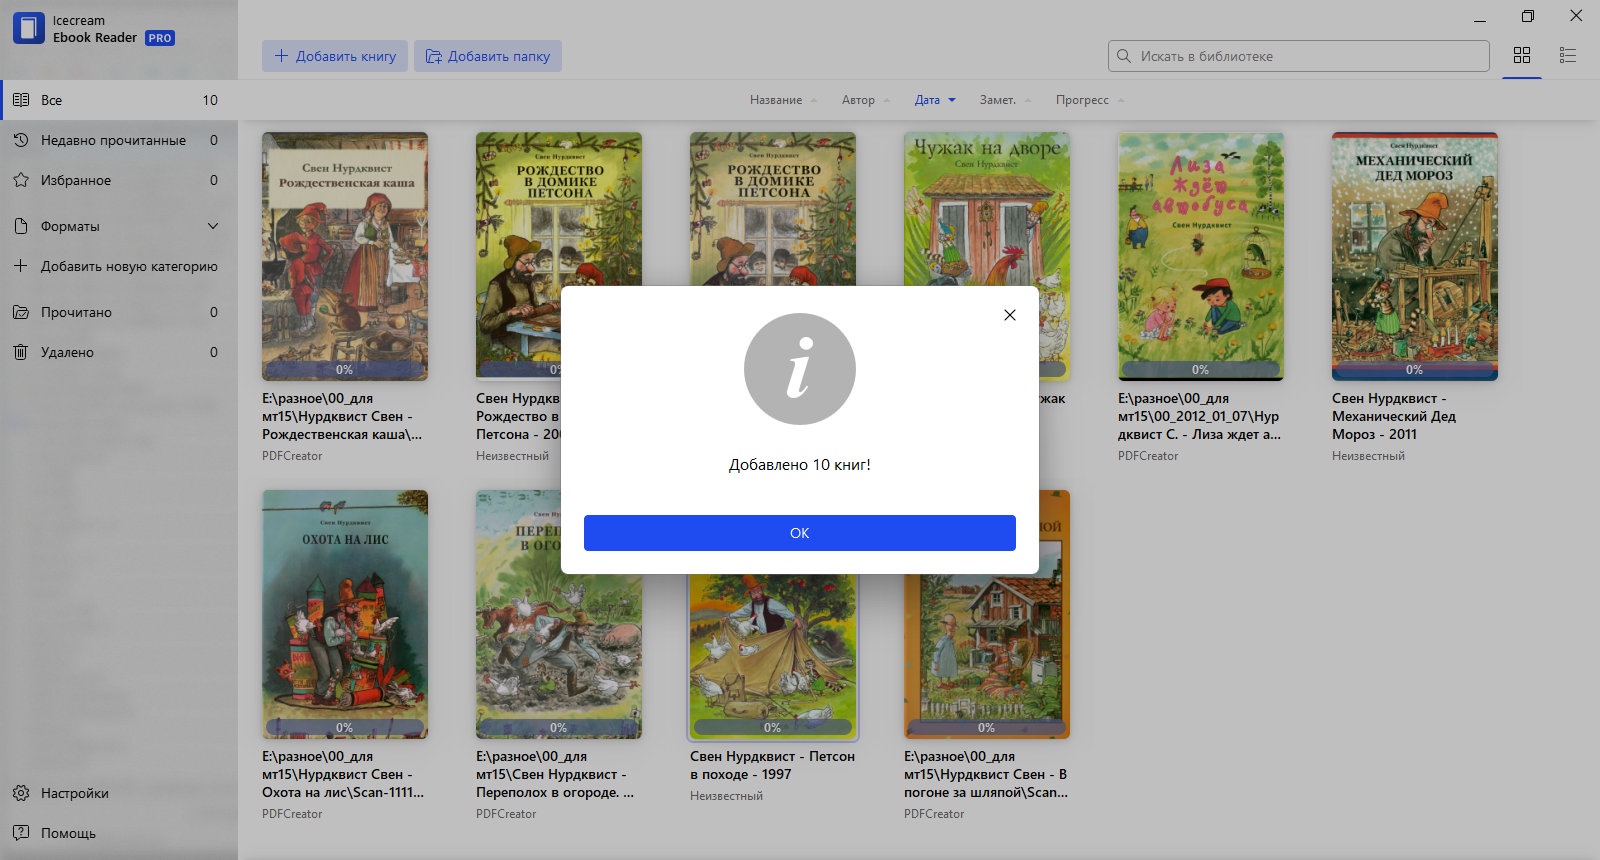Close the info dialog with X
The height and width of the screenshot is (860, 1600).
pos(1010,315)
